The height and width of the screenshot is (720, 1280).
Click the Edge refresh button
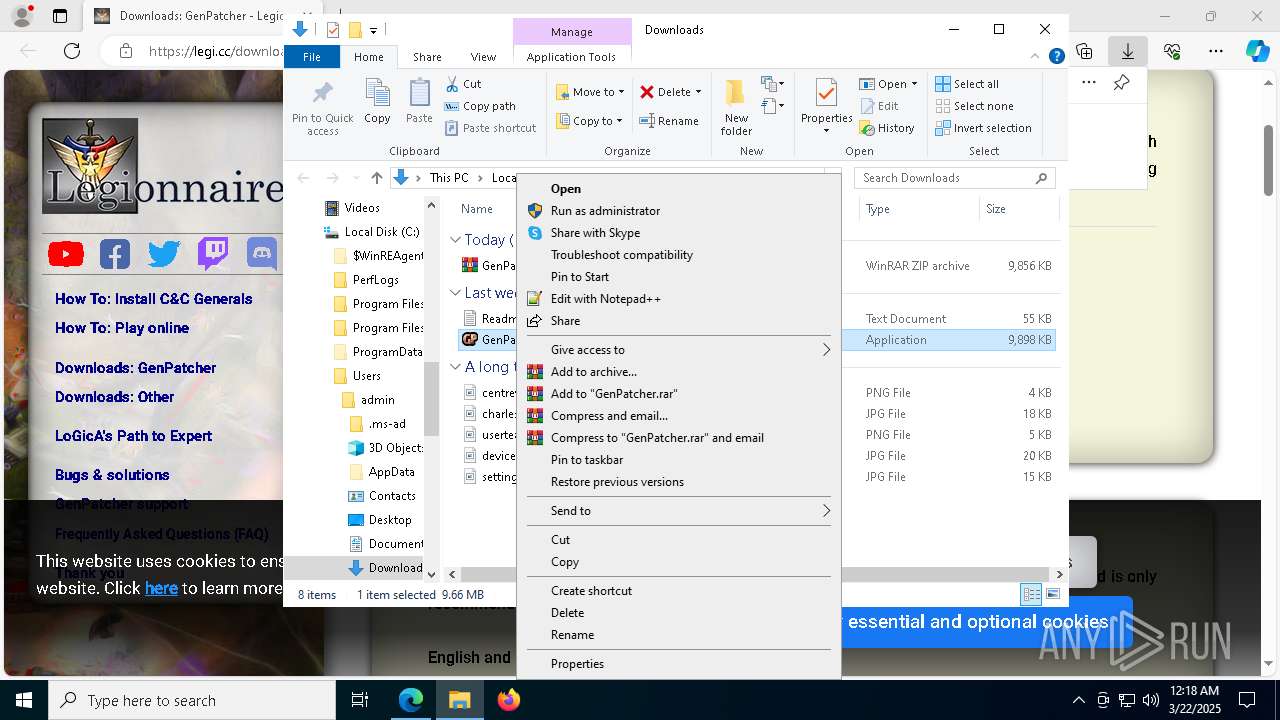(72, 51)
